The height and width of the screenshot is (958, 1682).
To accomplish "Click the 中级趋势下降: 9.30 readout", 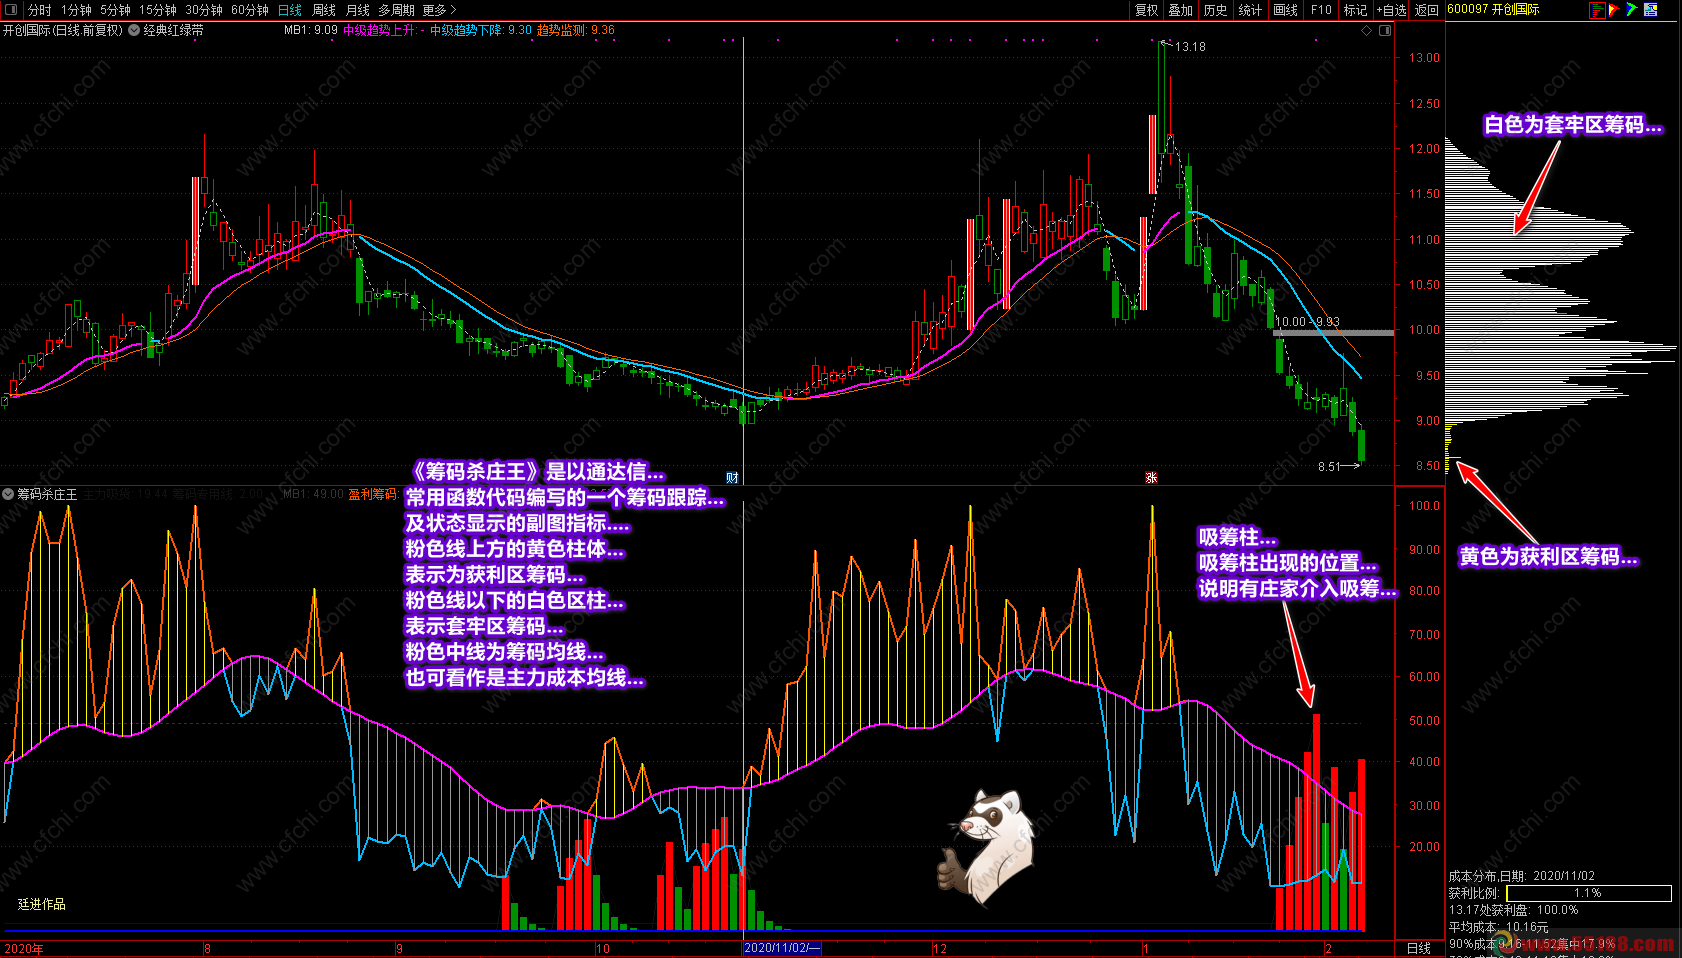I will point(481,30).
